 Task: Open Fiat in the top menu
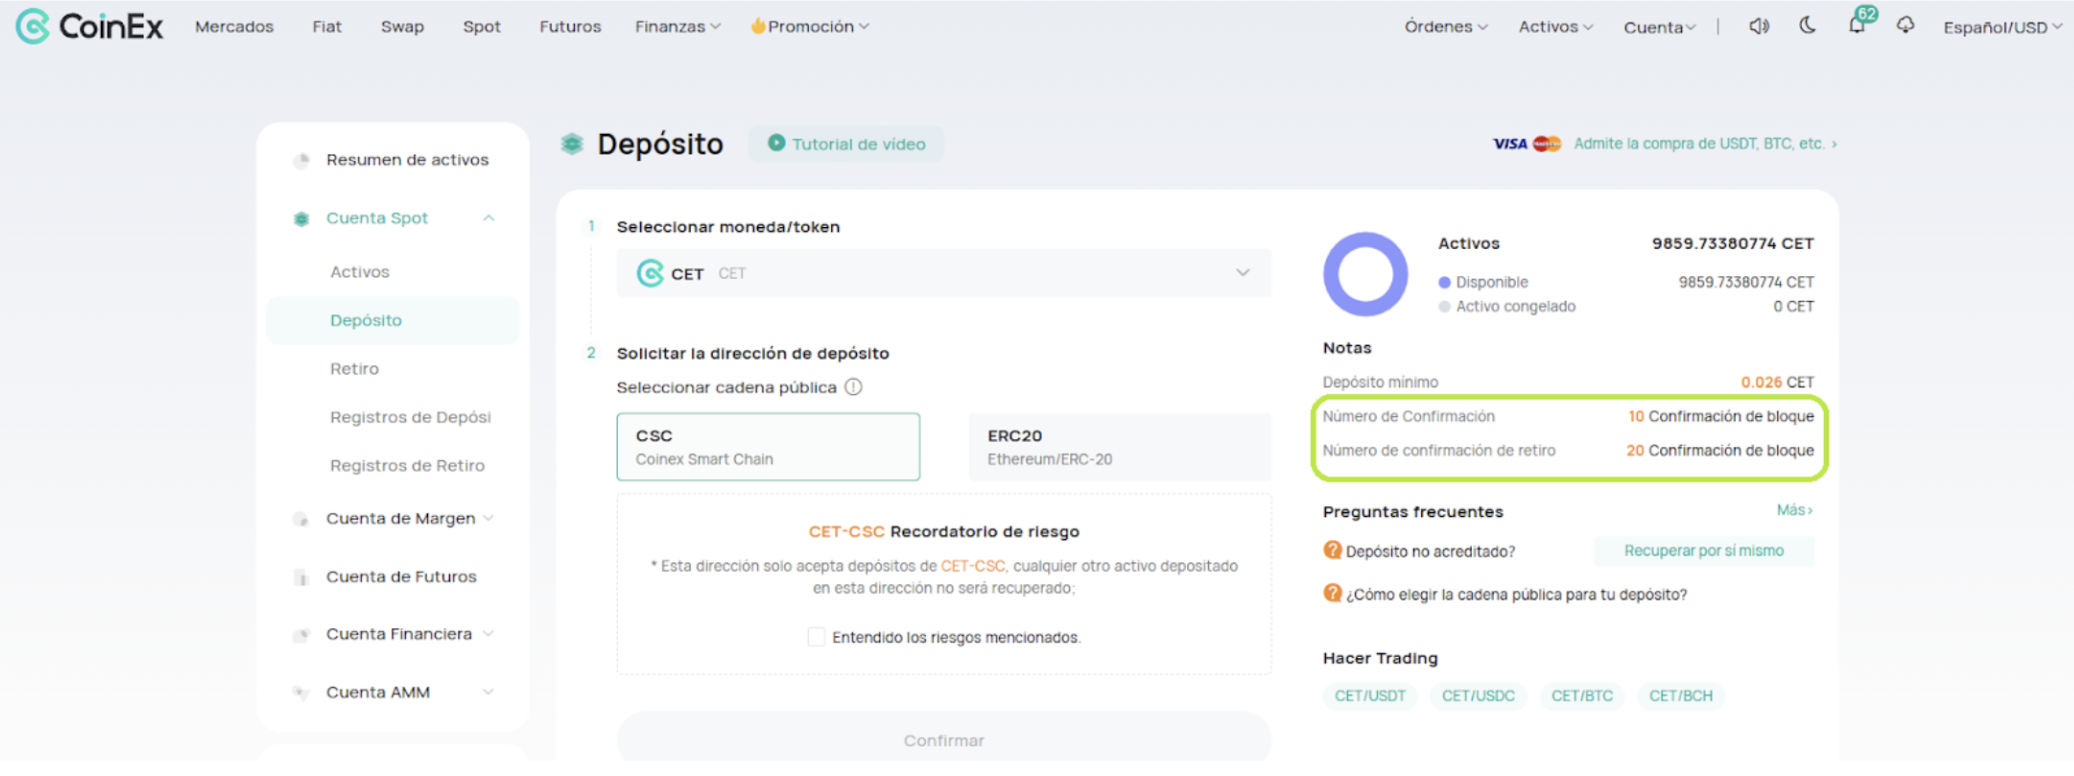click(x=327, y=27)
